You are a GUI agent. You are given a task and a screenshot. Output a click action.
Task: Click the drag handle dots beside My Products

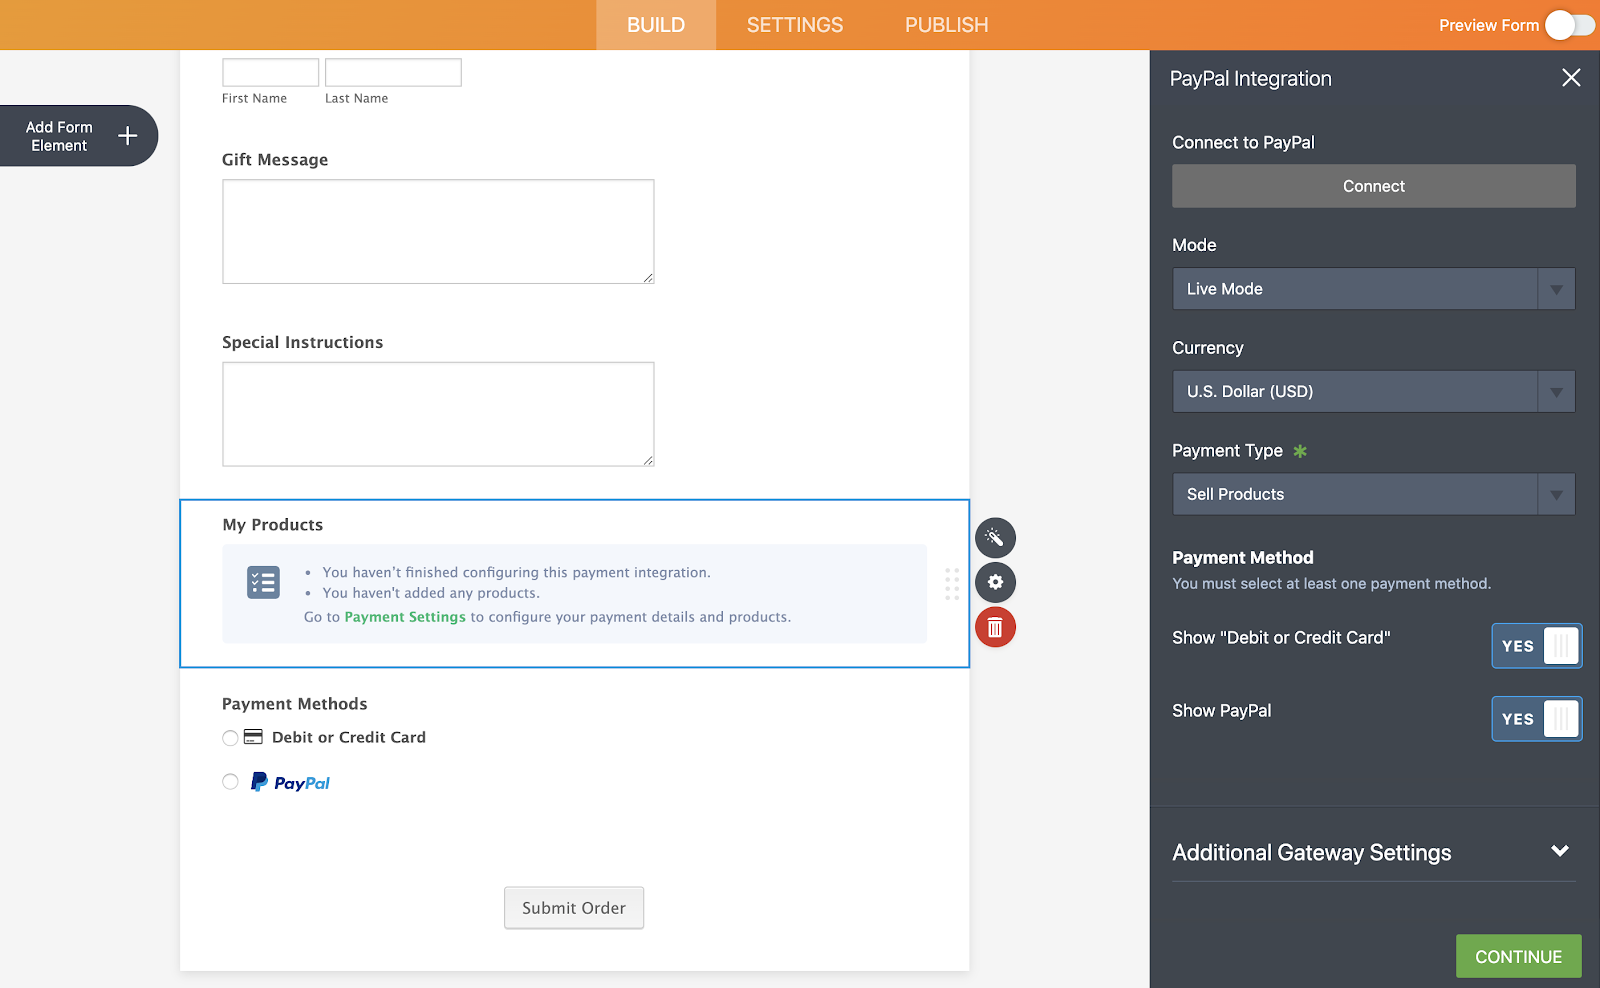coord(952,584)
